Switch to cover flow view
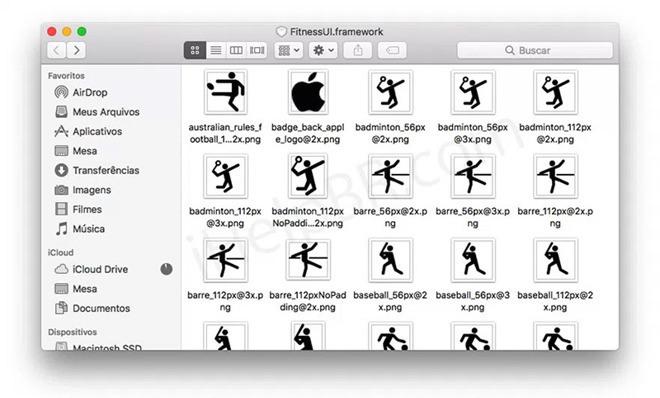The height and width of the screenshot is (398, 660). pos(257,50)
